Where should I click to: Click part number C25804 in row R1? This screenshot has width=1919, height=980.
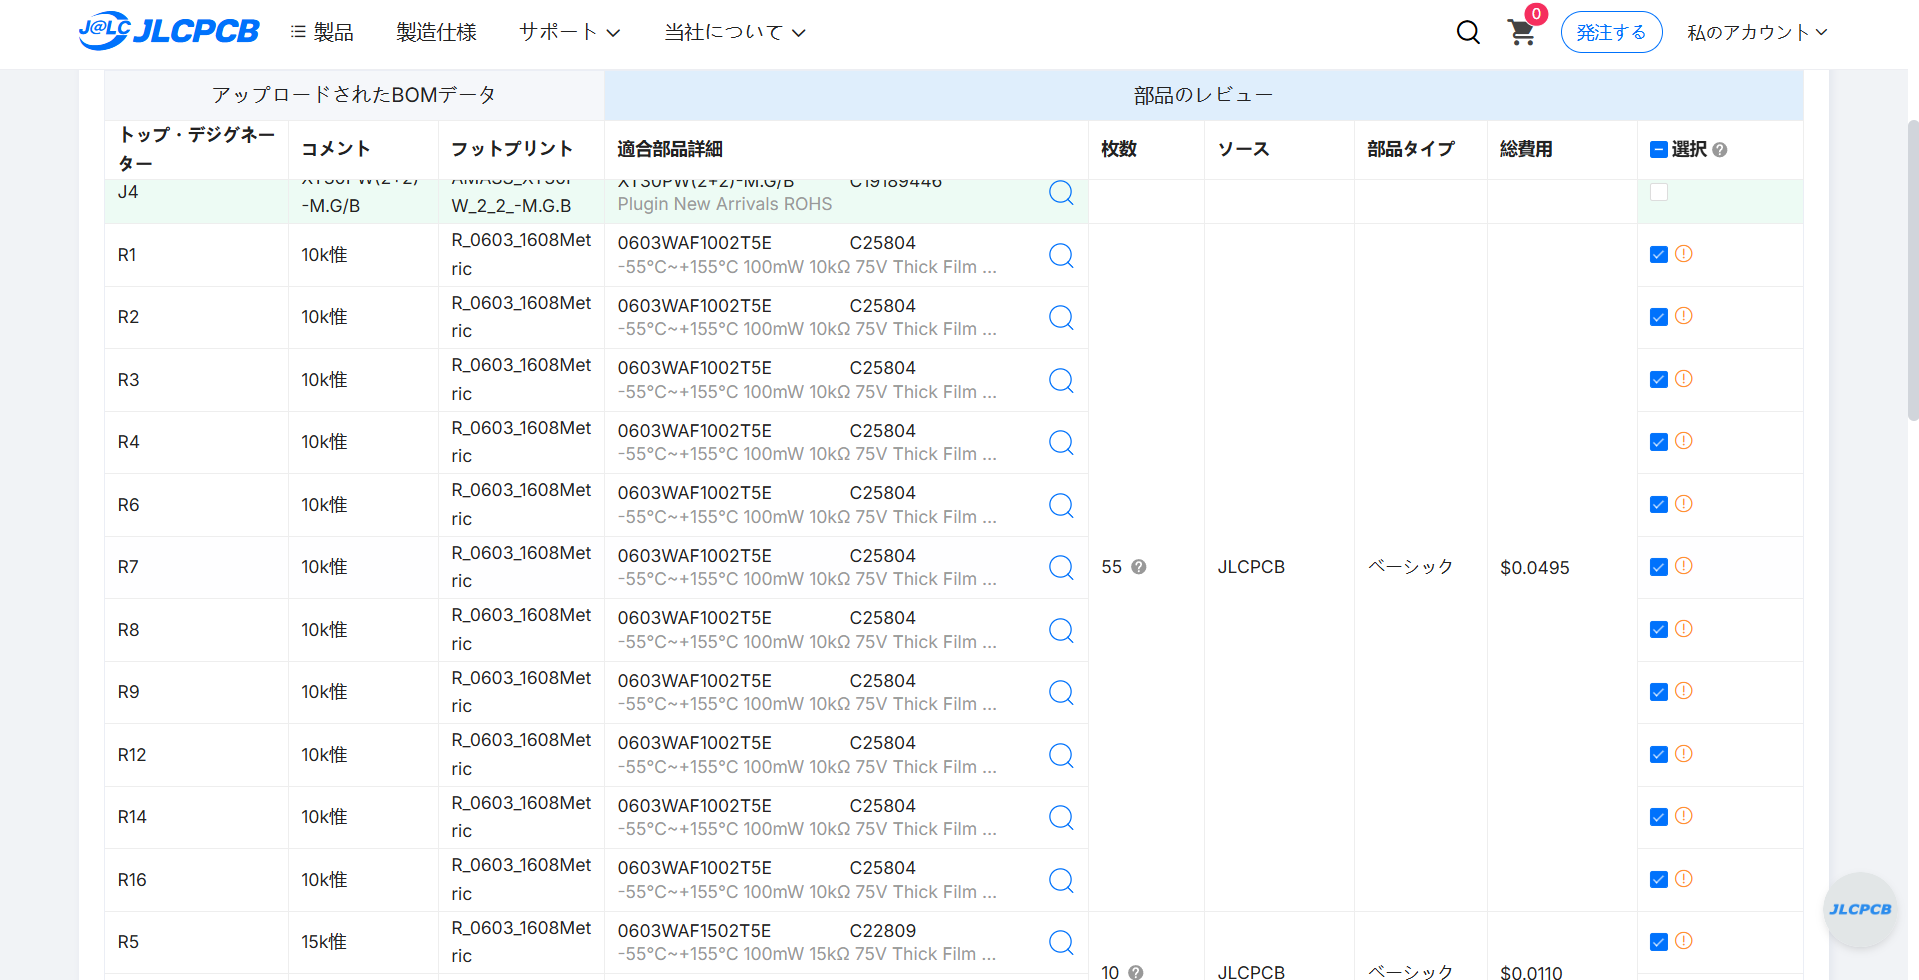point(882,243)
